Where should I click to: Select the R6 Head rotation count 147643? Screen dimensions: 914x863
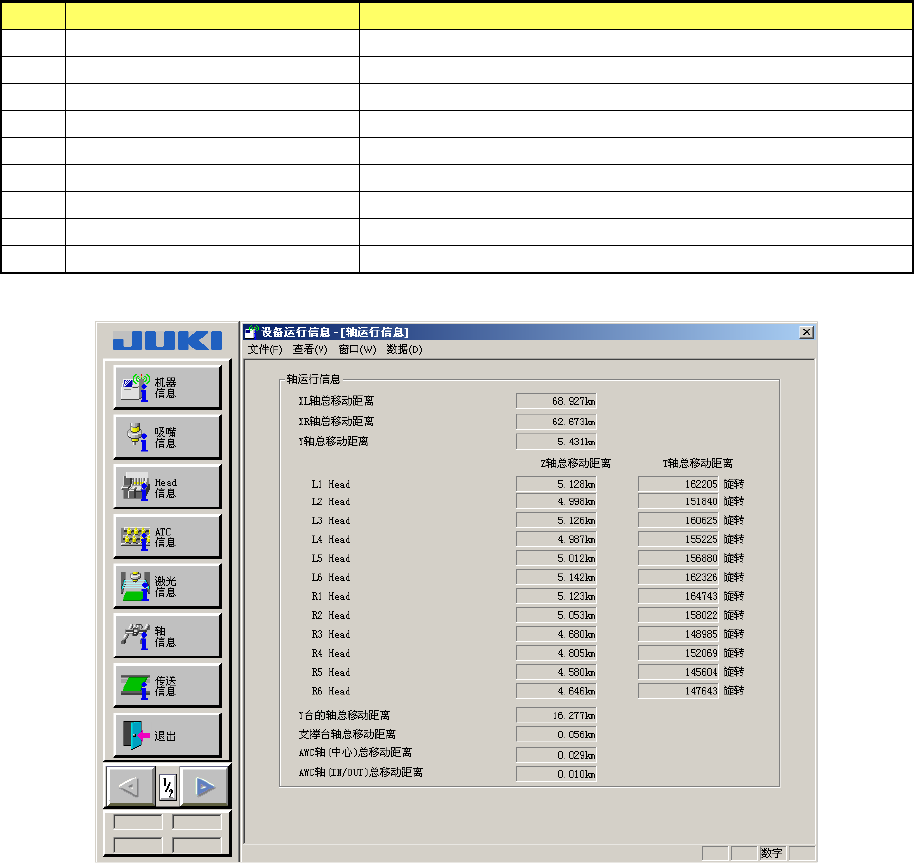679,691
